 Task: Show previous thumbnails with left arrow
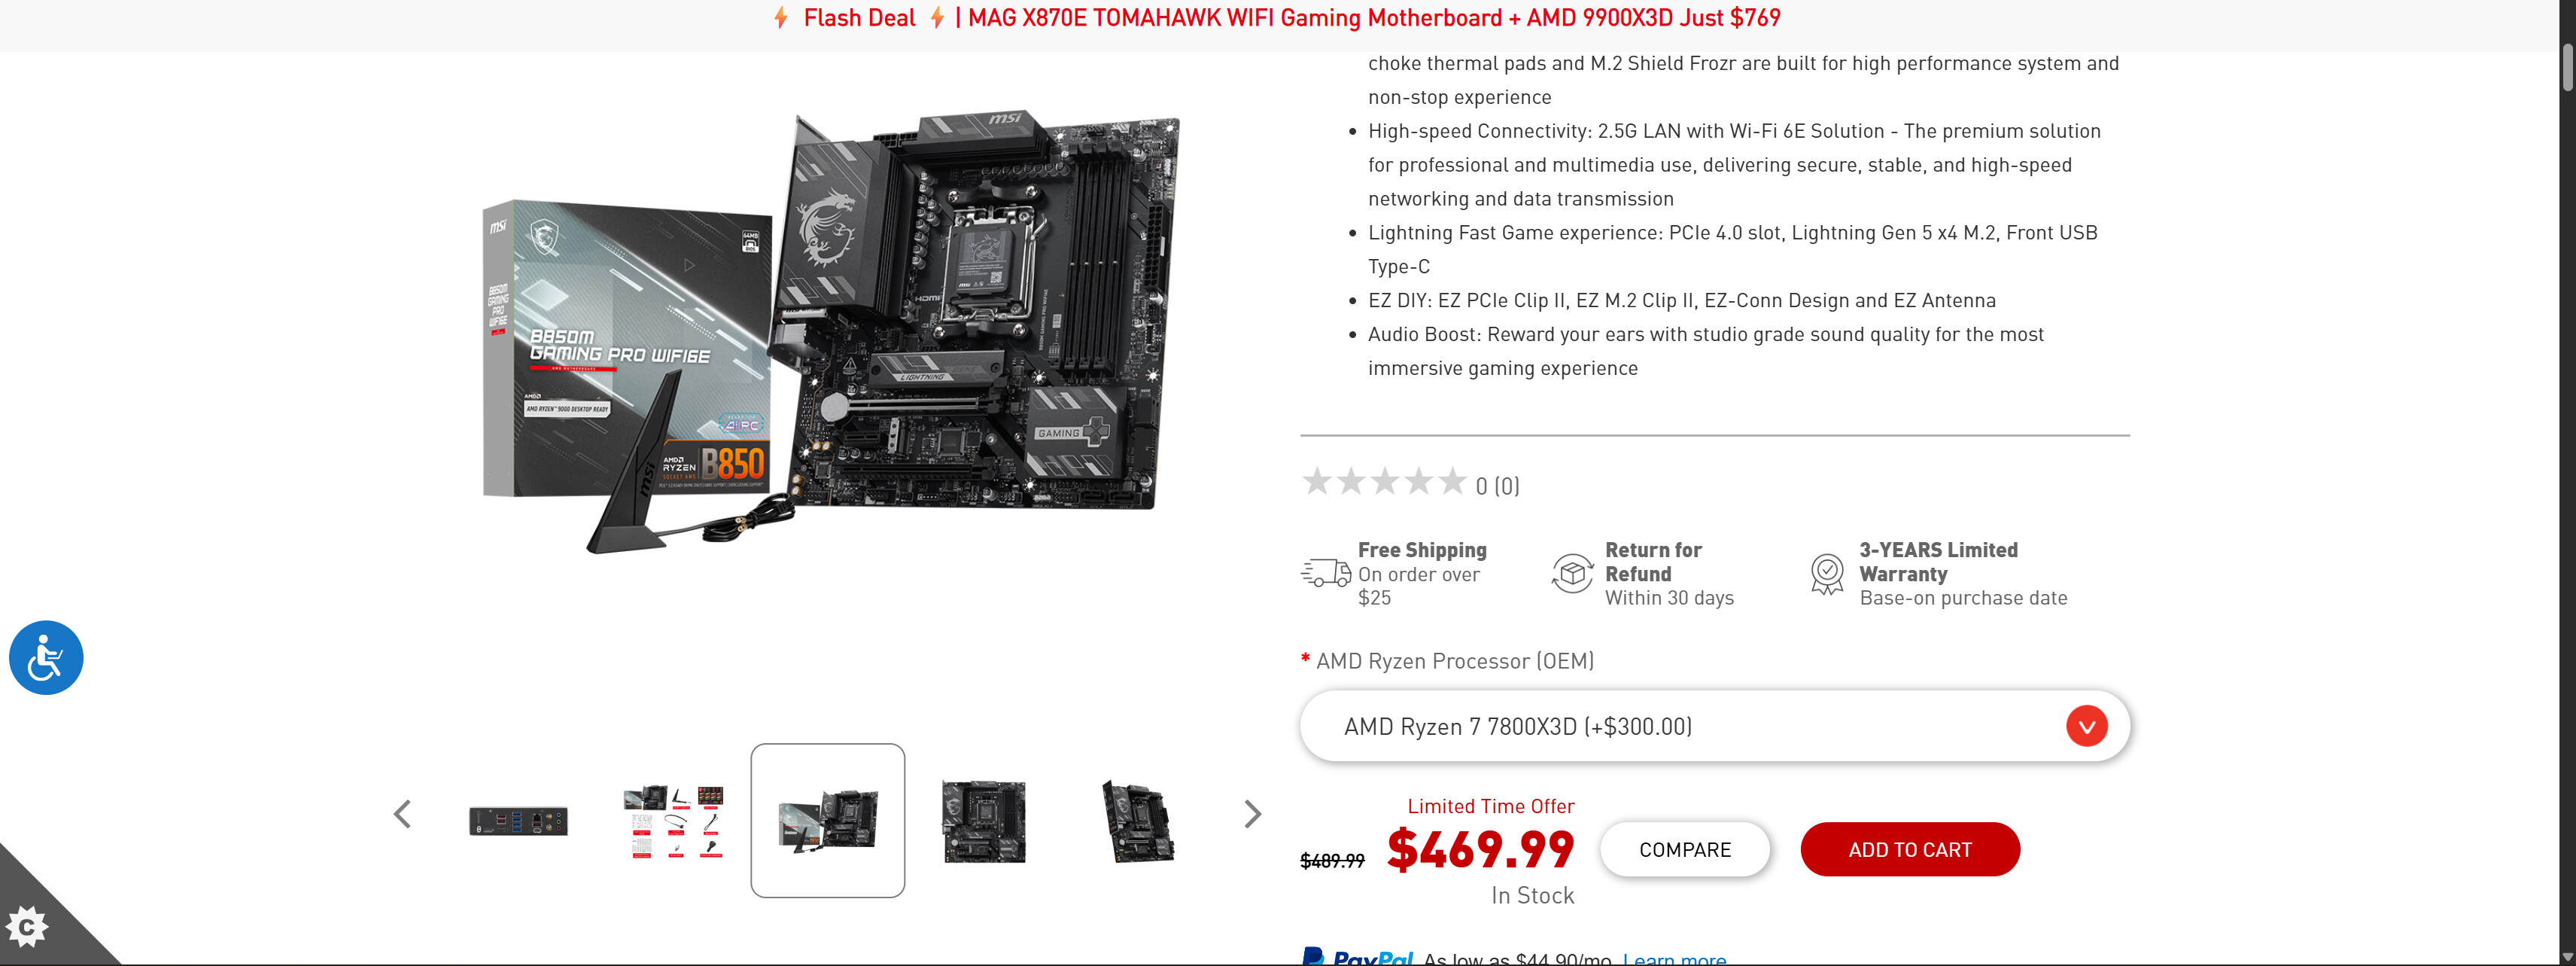402,814
